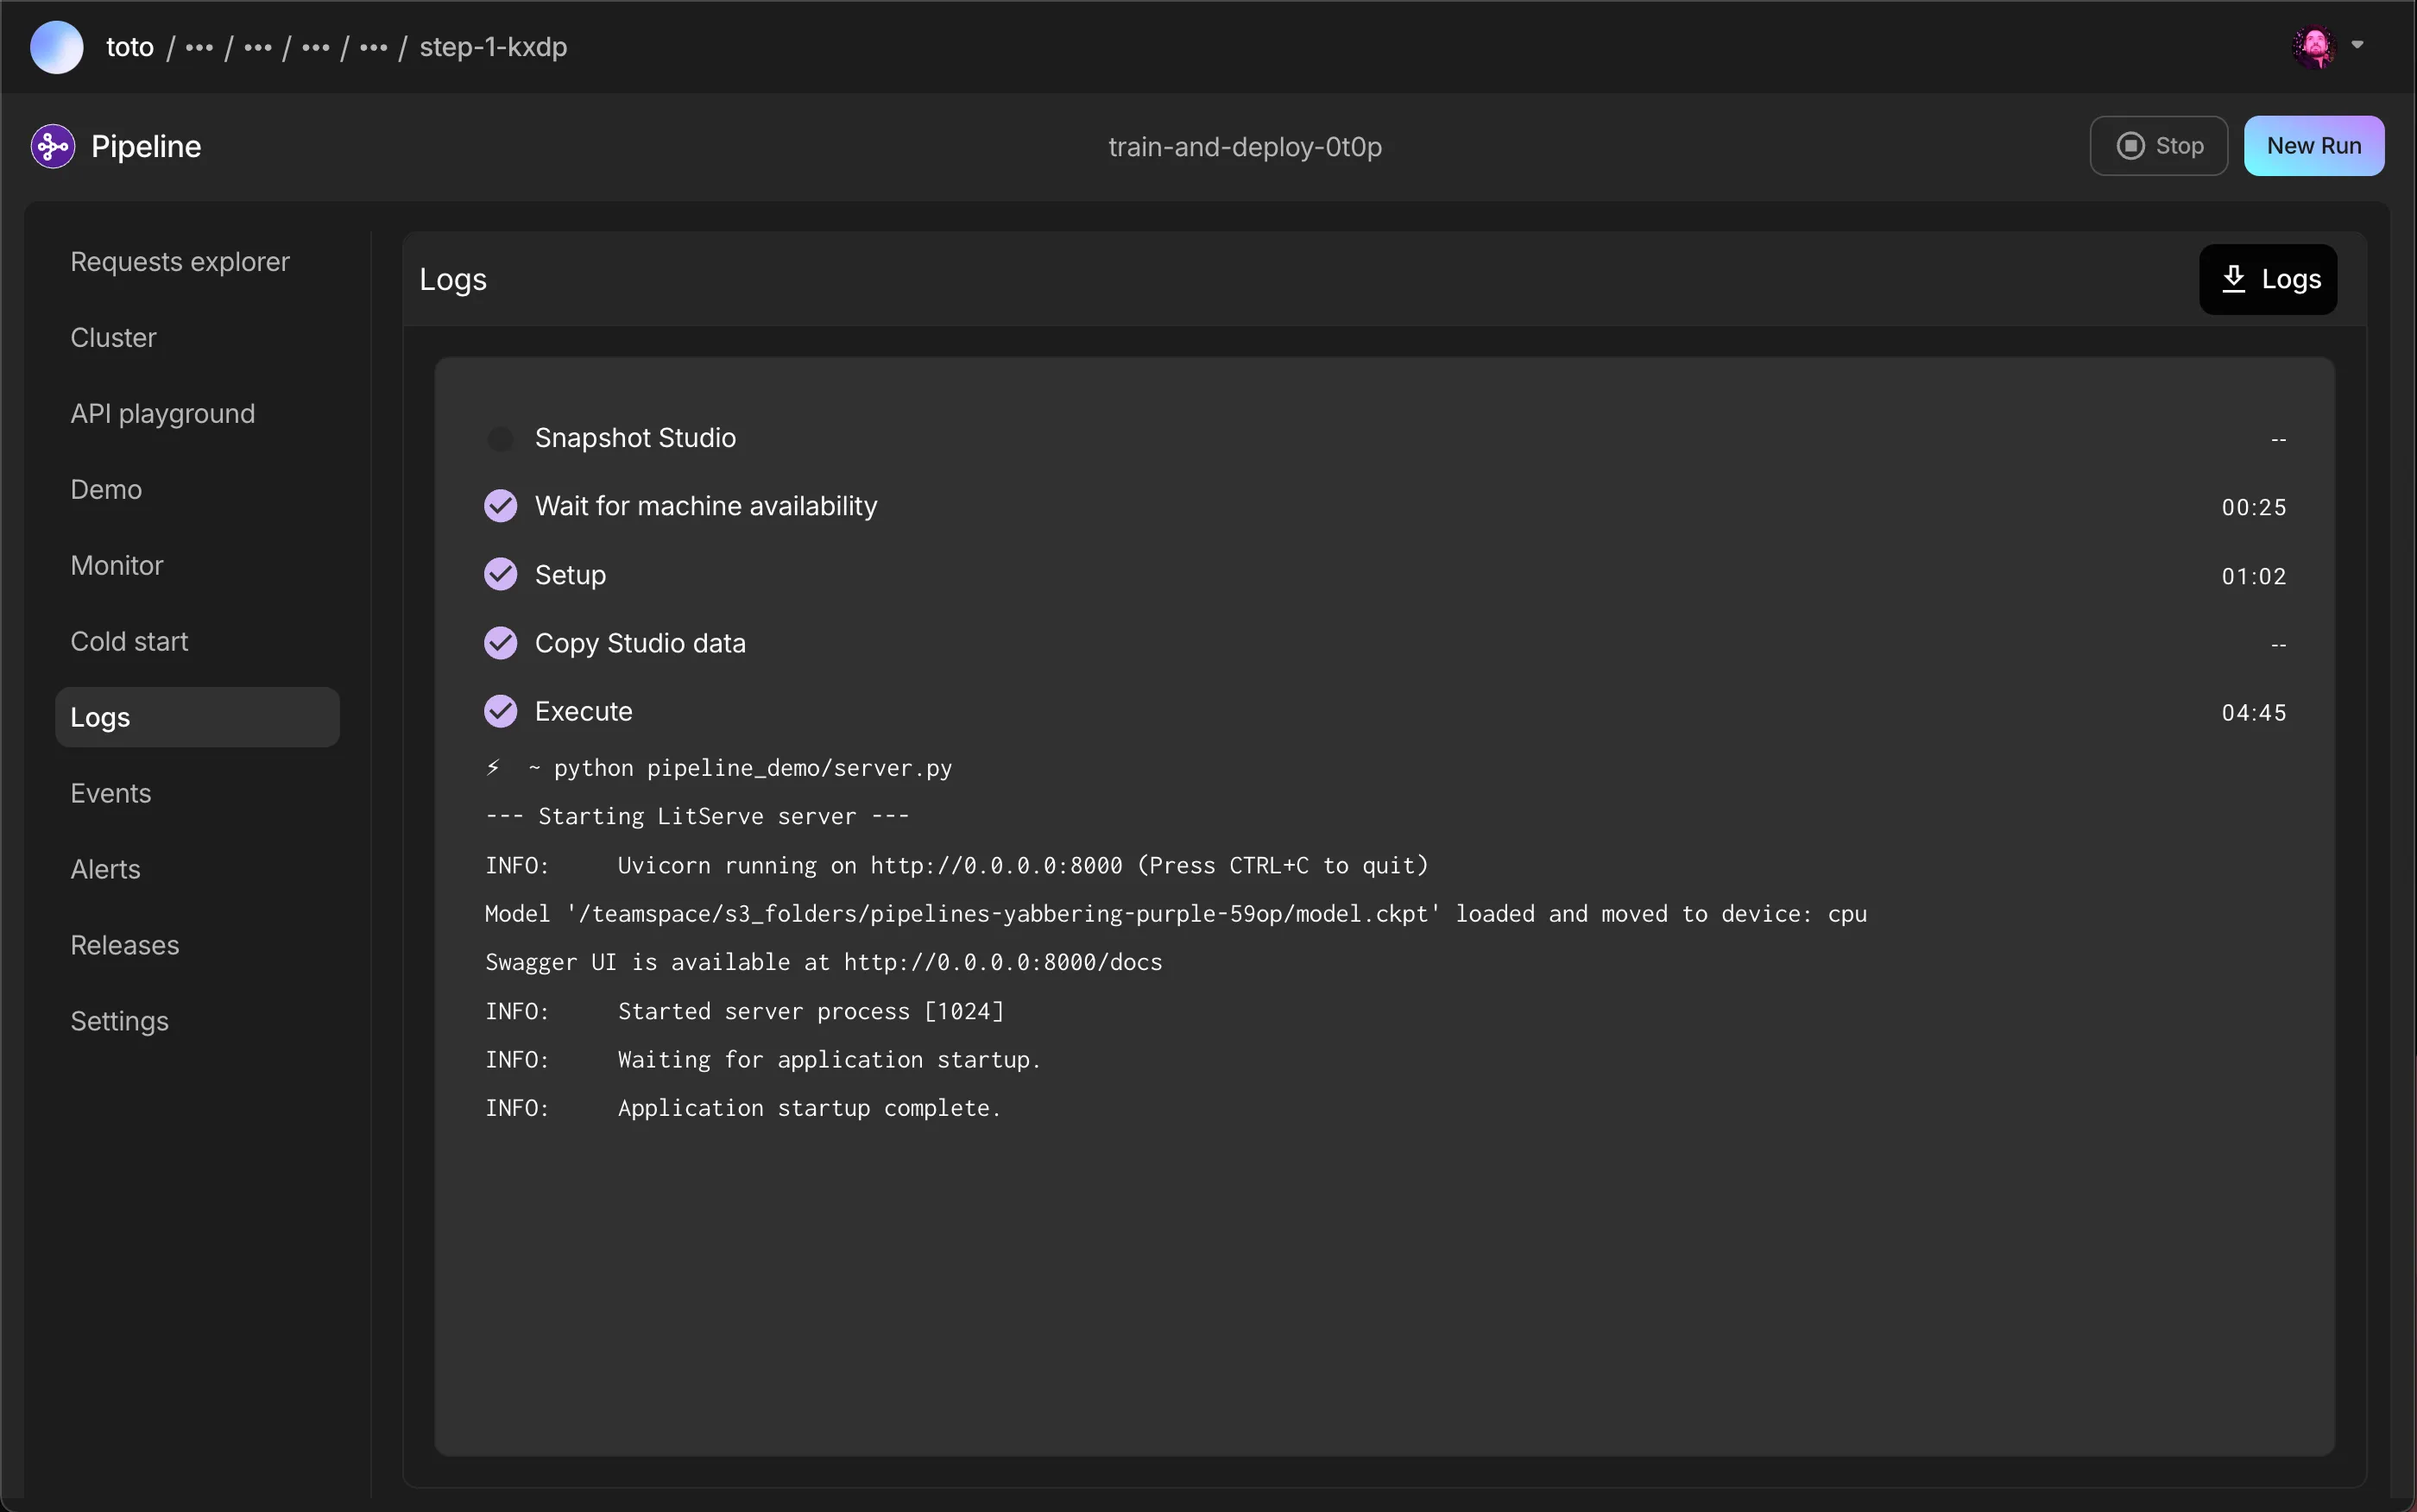Start a New Run

pos(2313,146)
